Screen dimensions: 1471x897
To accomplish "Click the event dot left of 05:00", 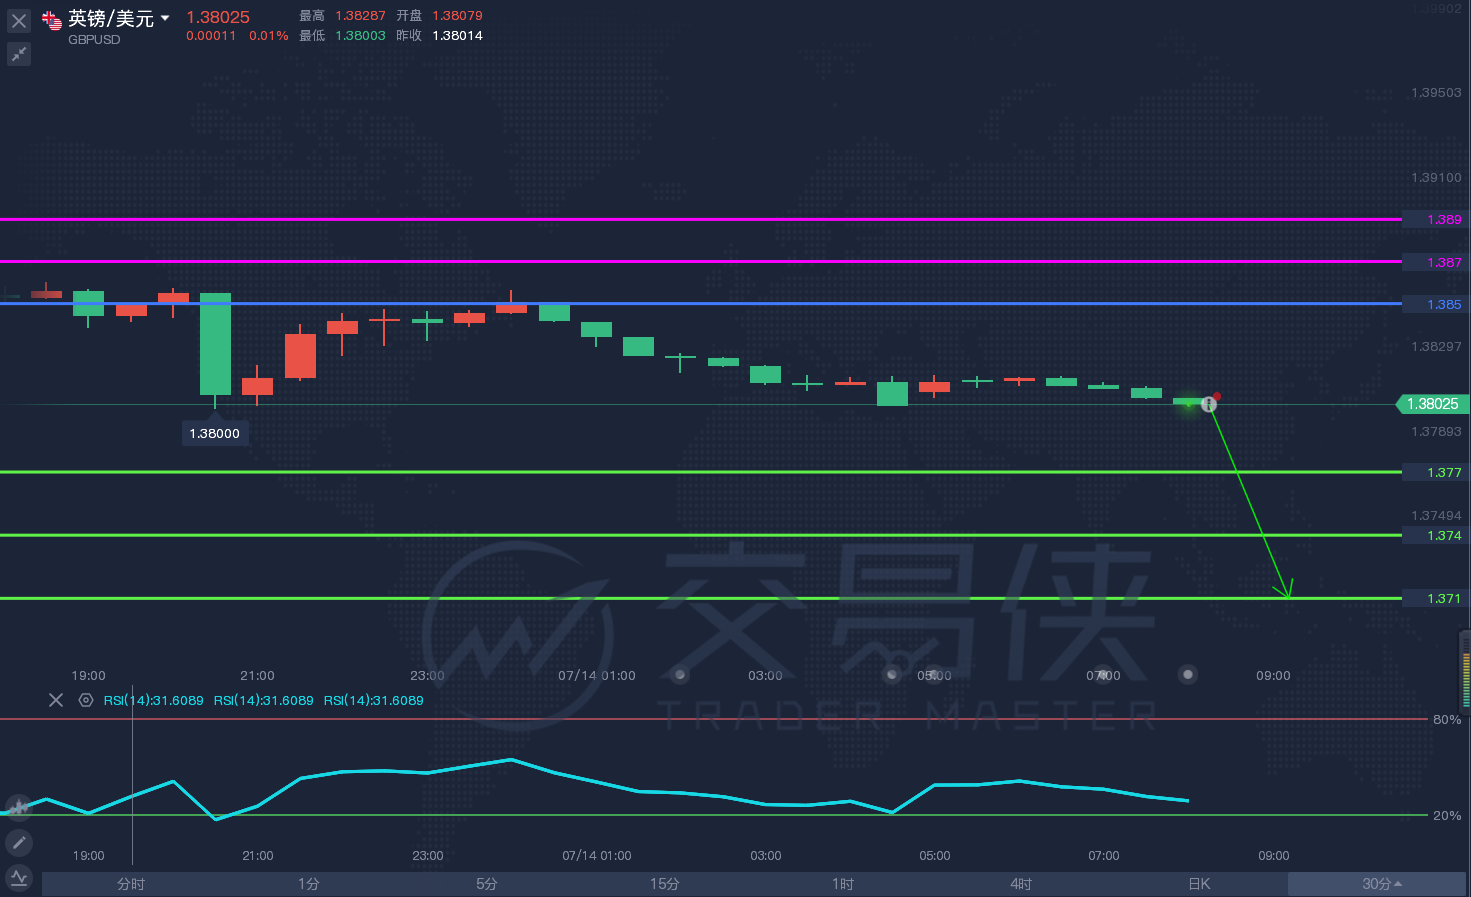I will pyautogui.click(x=892, y=675).
